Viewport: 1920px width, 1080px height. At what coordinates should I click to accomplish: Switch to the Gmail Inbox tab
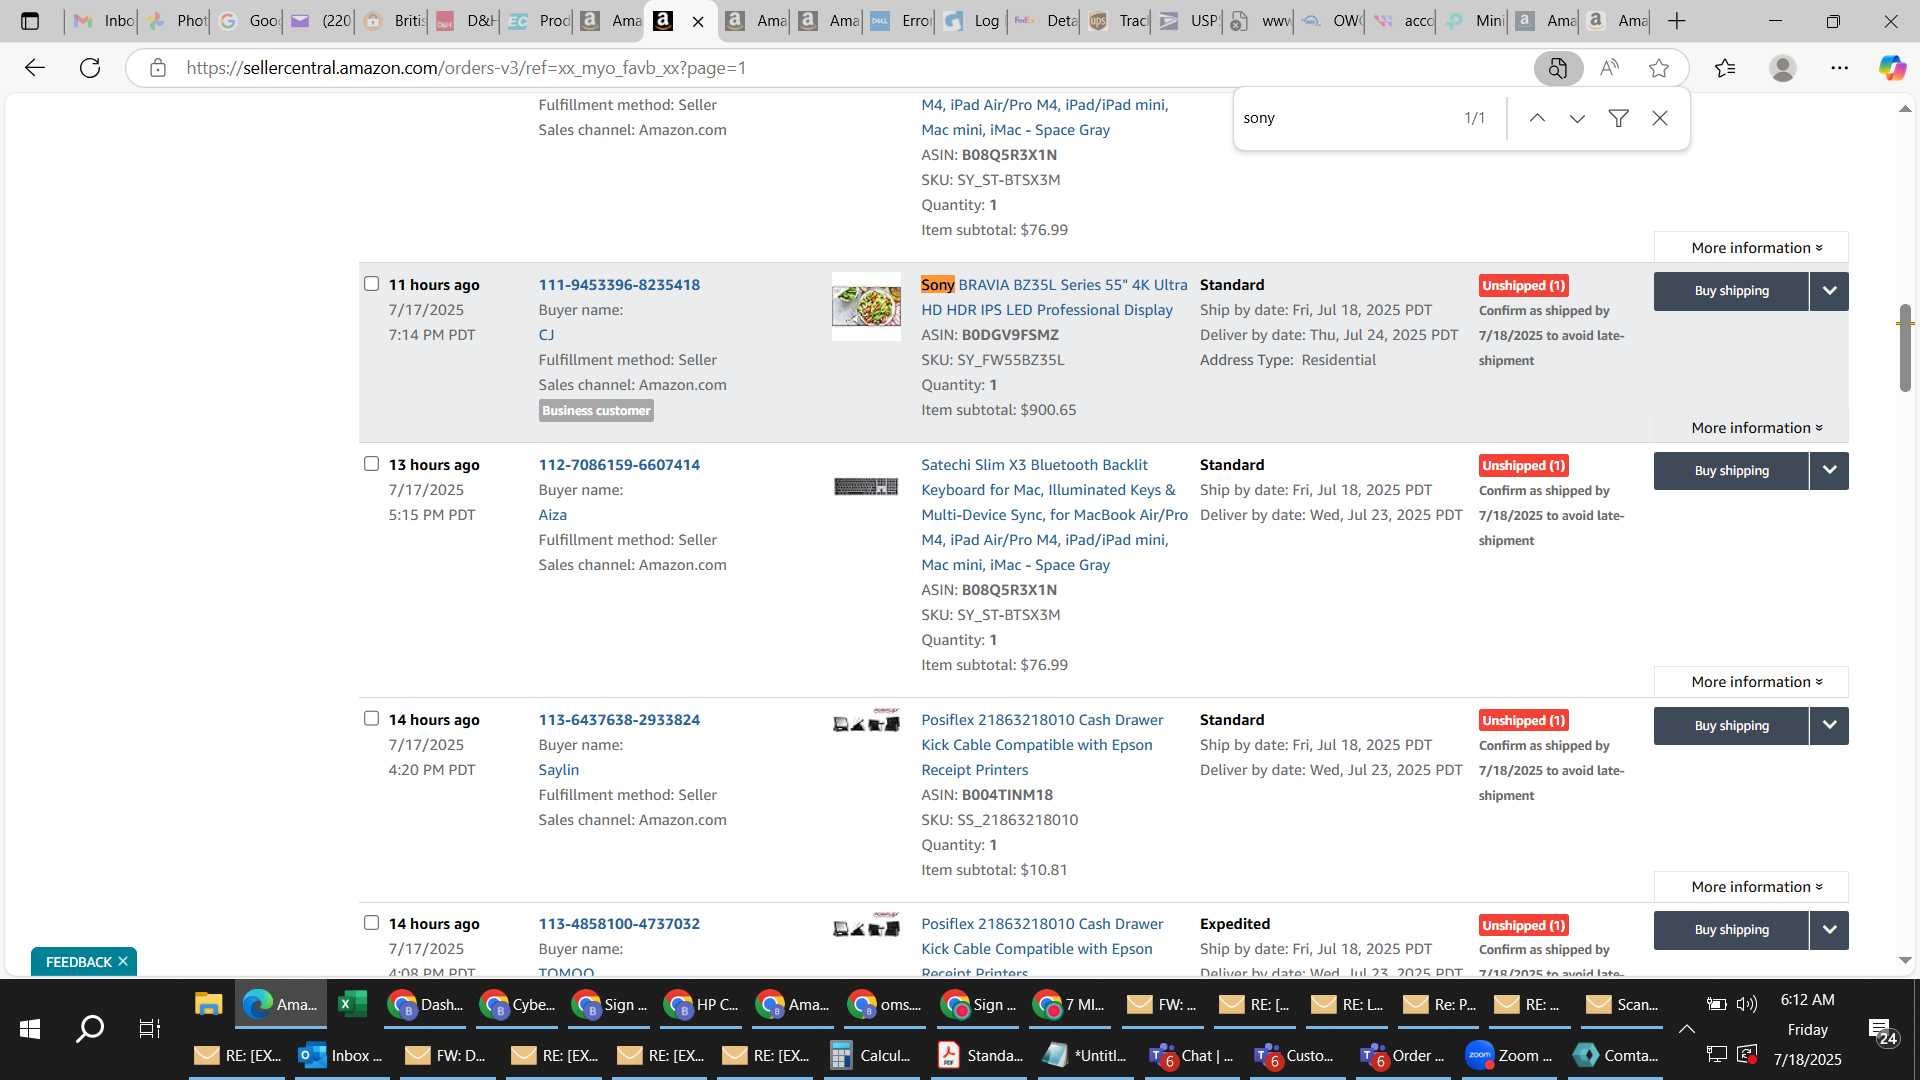pyautogui.click(x=103, y=21)
